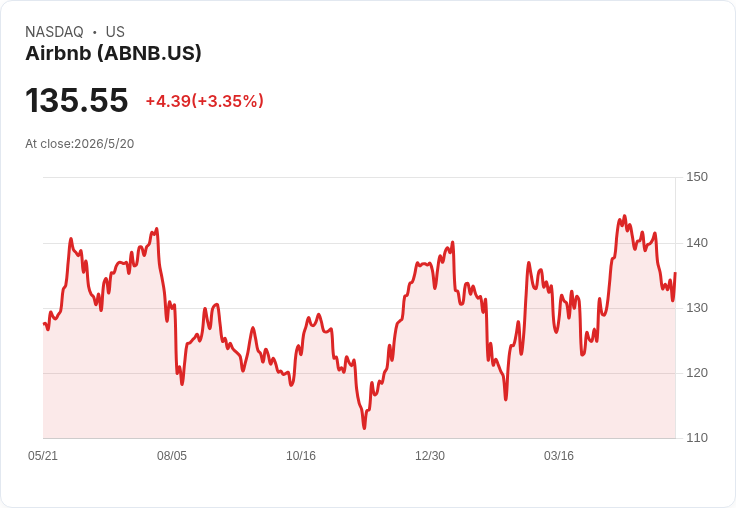Click the chart's highest price peak

point(624,216)
